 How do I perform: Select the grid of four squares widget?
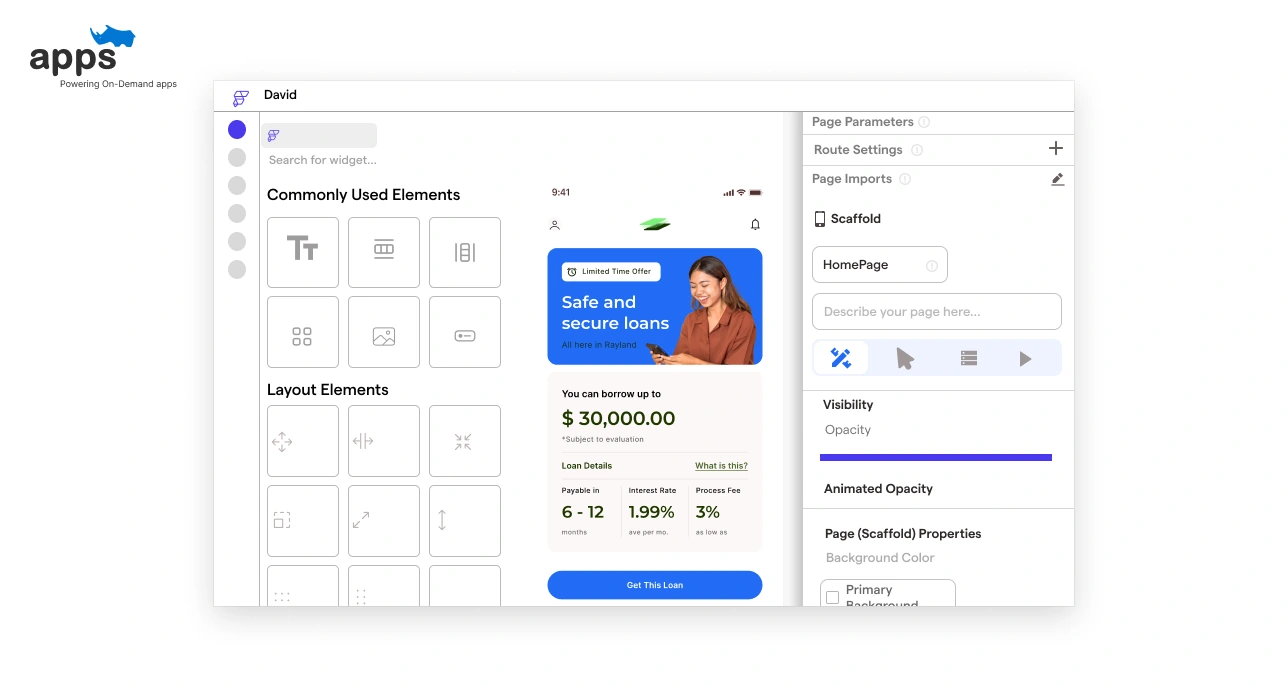click(x=302, y=332)
